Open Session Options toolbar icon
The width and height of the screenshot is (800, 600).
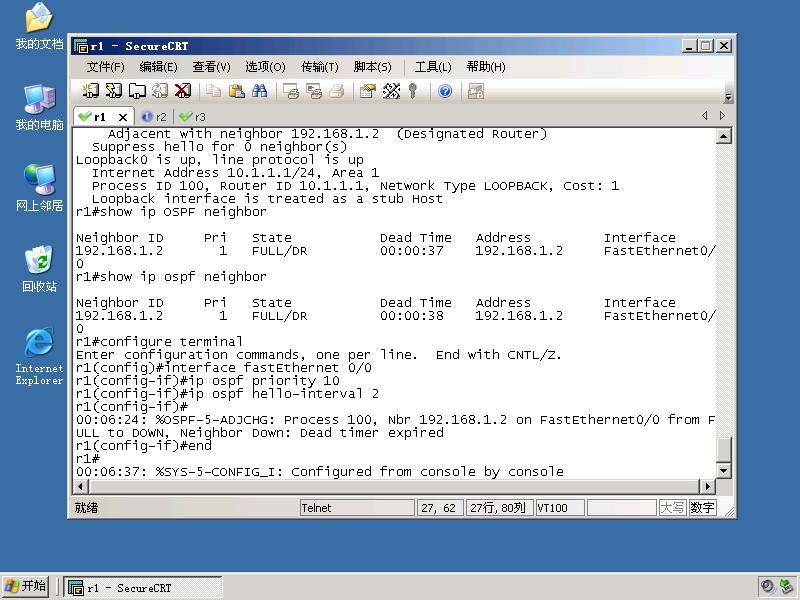(367, 91)
